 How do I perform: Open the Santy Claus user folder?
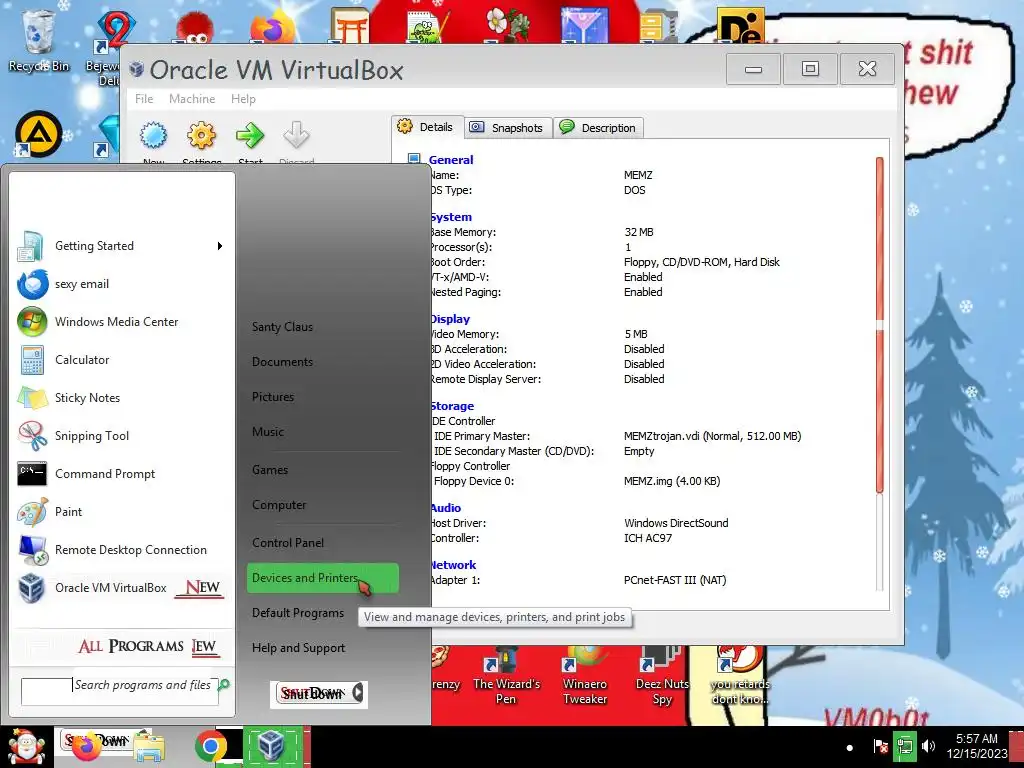[x=282, y=327]
